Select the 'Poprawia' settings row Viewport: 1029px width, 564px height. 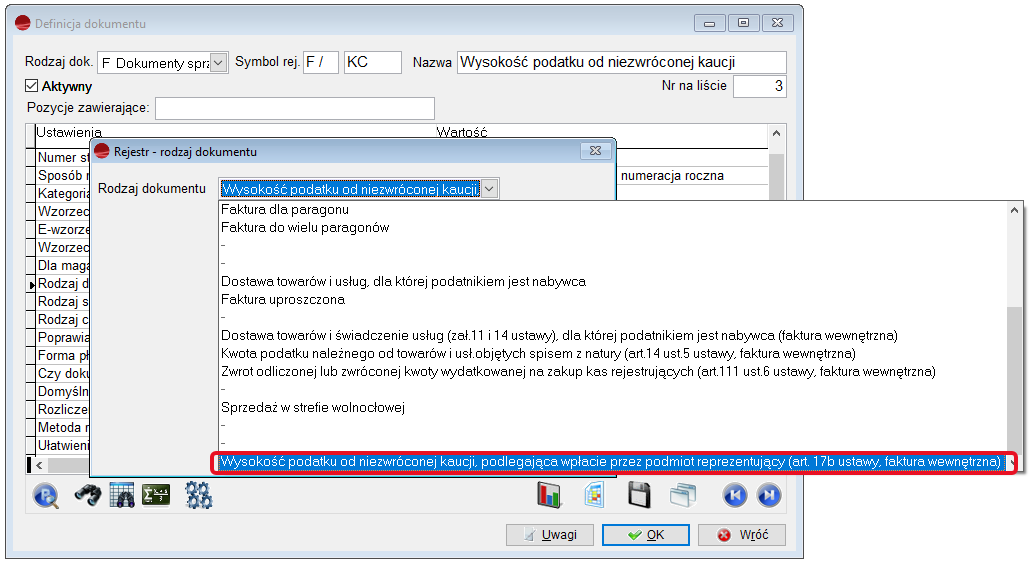[x=62, y=337]
